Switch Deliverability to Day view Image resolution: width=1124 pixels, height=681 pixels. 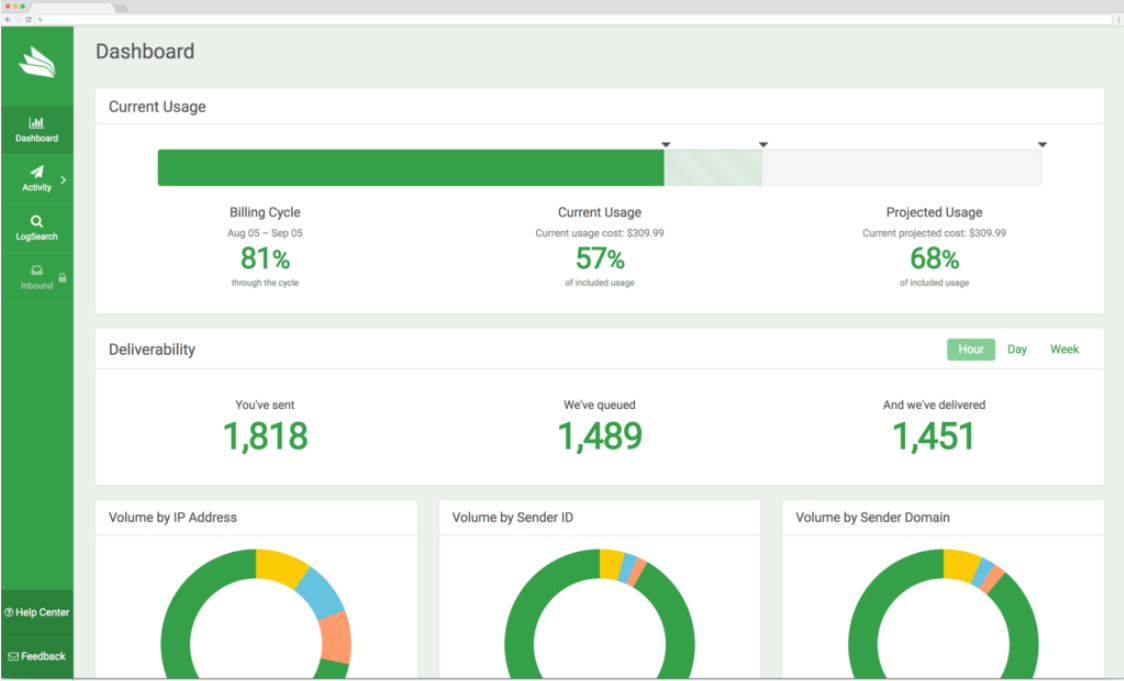pyautogui.click(x=1017, y=349)
